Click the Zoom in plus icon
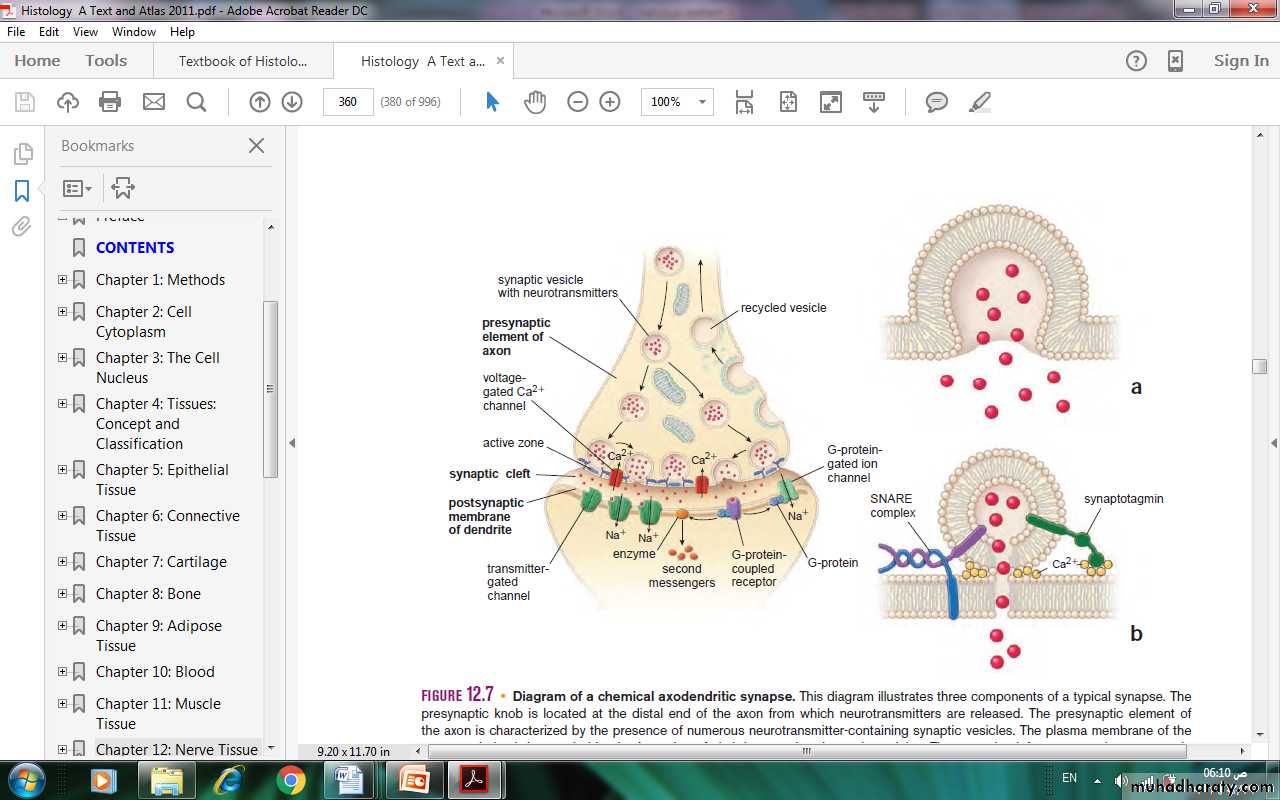1280x800 pixels. click(x=610, y=102)
